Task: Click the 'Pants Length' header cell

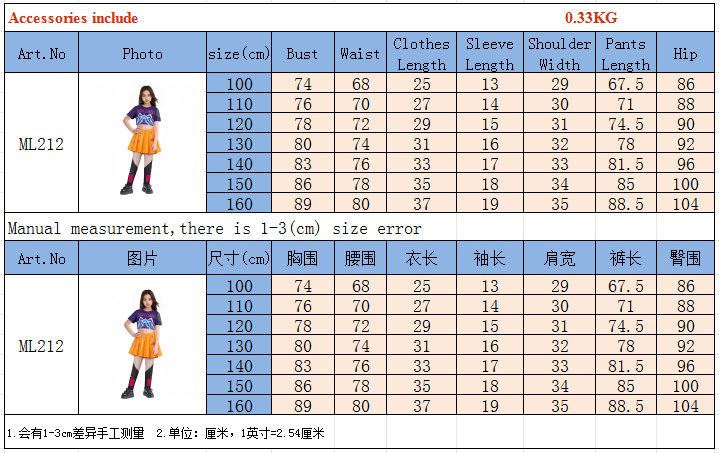Action: coord(625,54)
